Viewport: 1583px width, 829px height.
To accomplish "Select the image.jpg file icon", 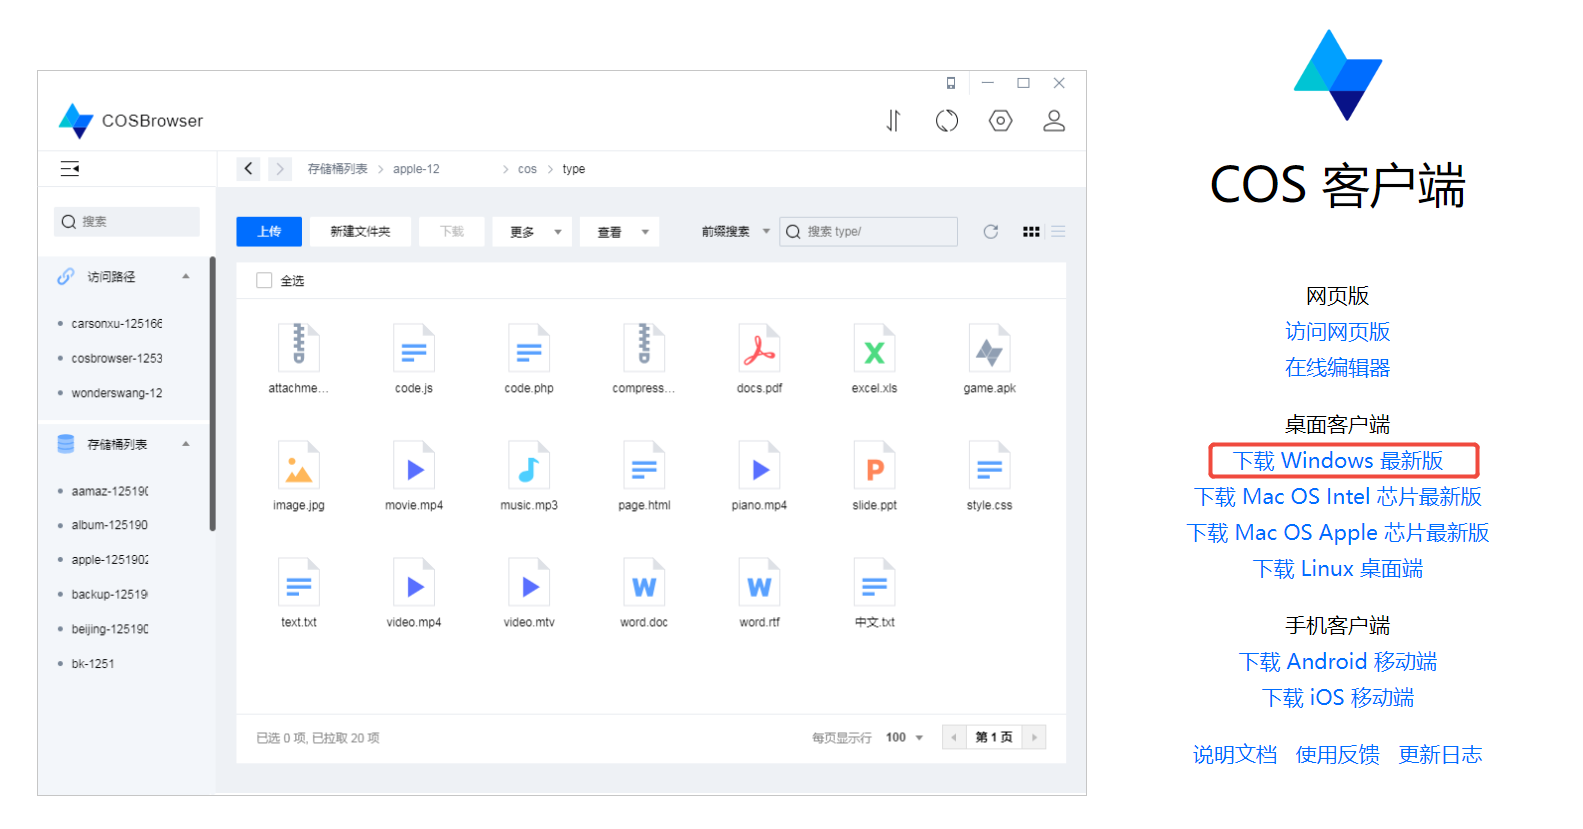I will 299,465.
